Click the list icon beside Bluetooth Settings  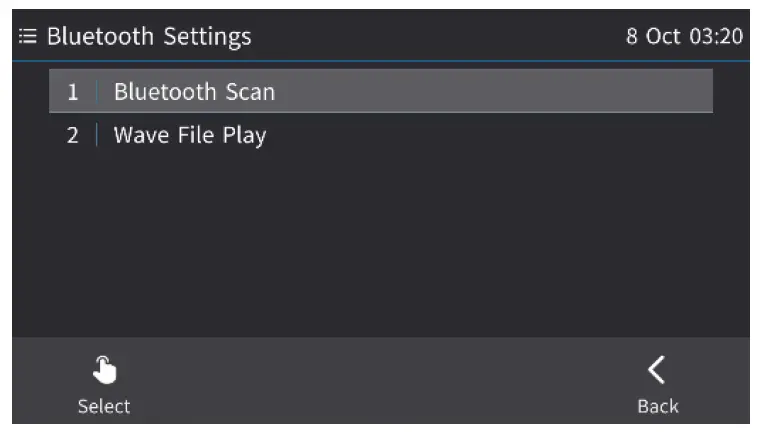(27, 38)
